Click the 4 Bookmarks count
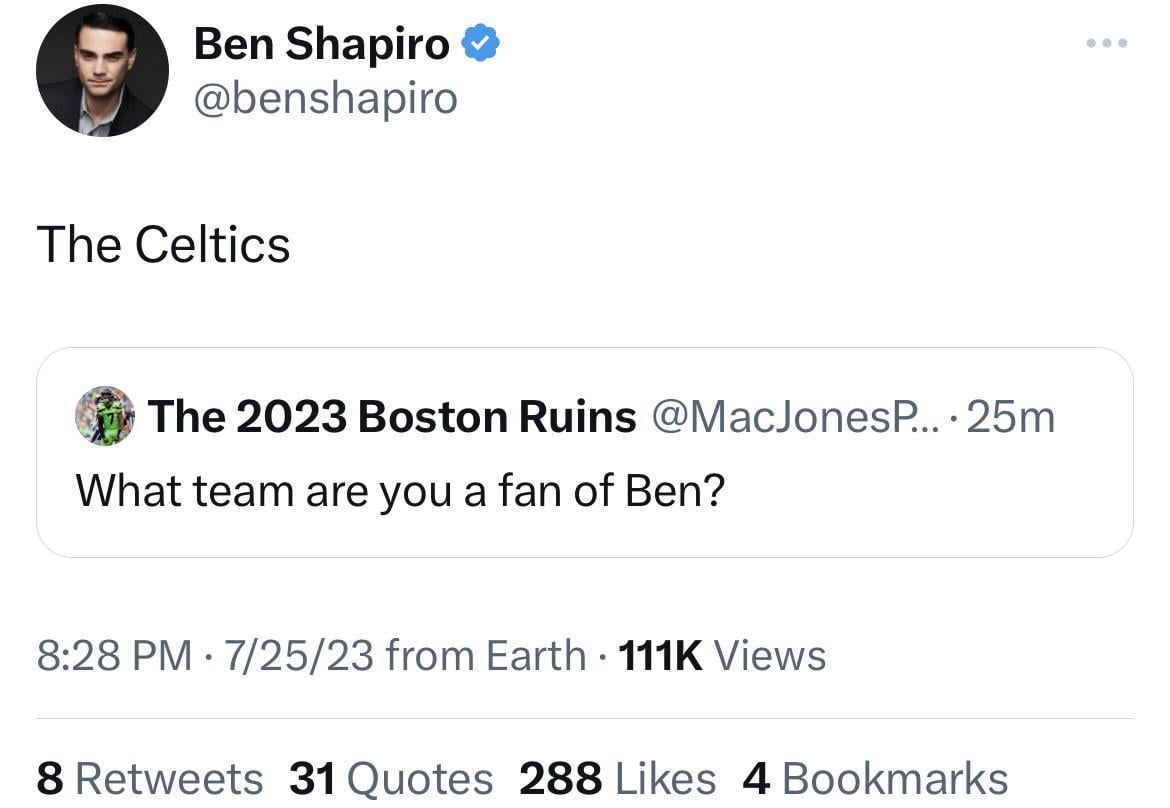The height and width of the screenshot is (808, 1170). (875, 779)
